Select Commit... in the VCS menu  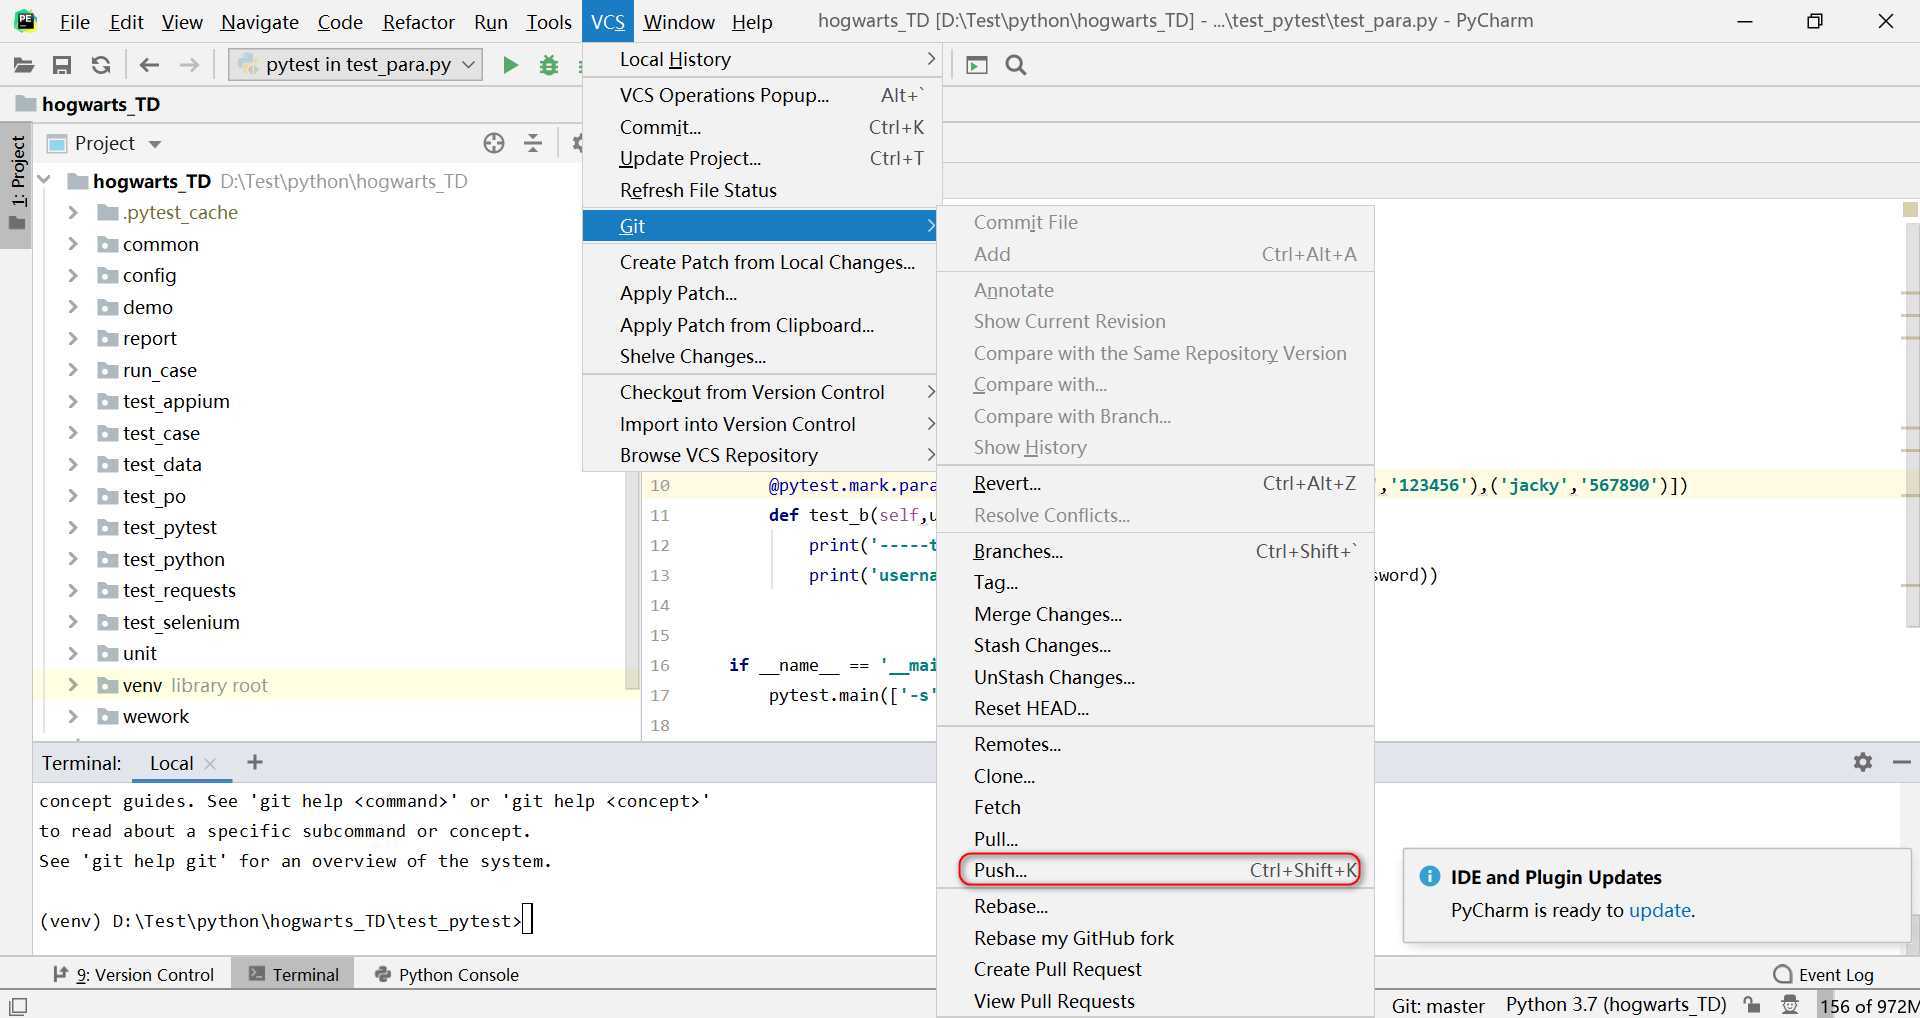coord(762,127)
